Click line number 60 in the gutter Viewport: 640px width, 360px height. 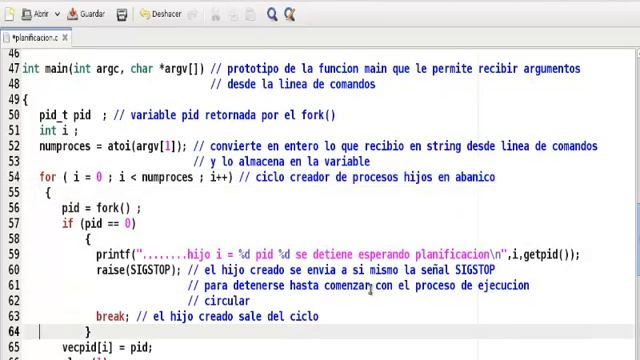14,270
